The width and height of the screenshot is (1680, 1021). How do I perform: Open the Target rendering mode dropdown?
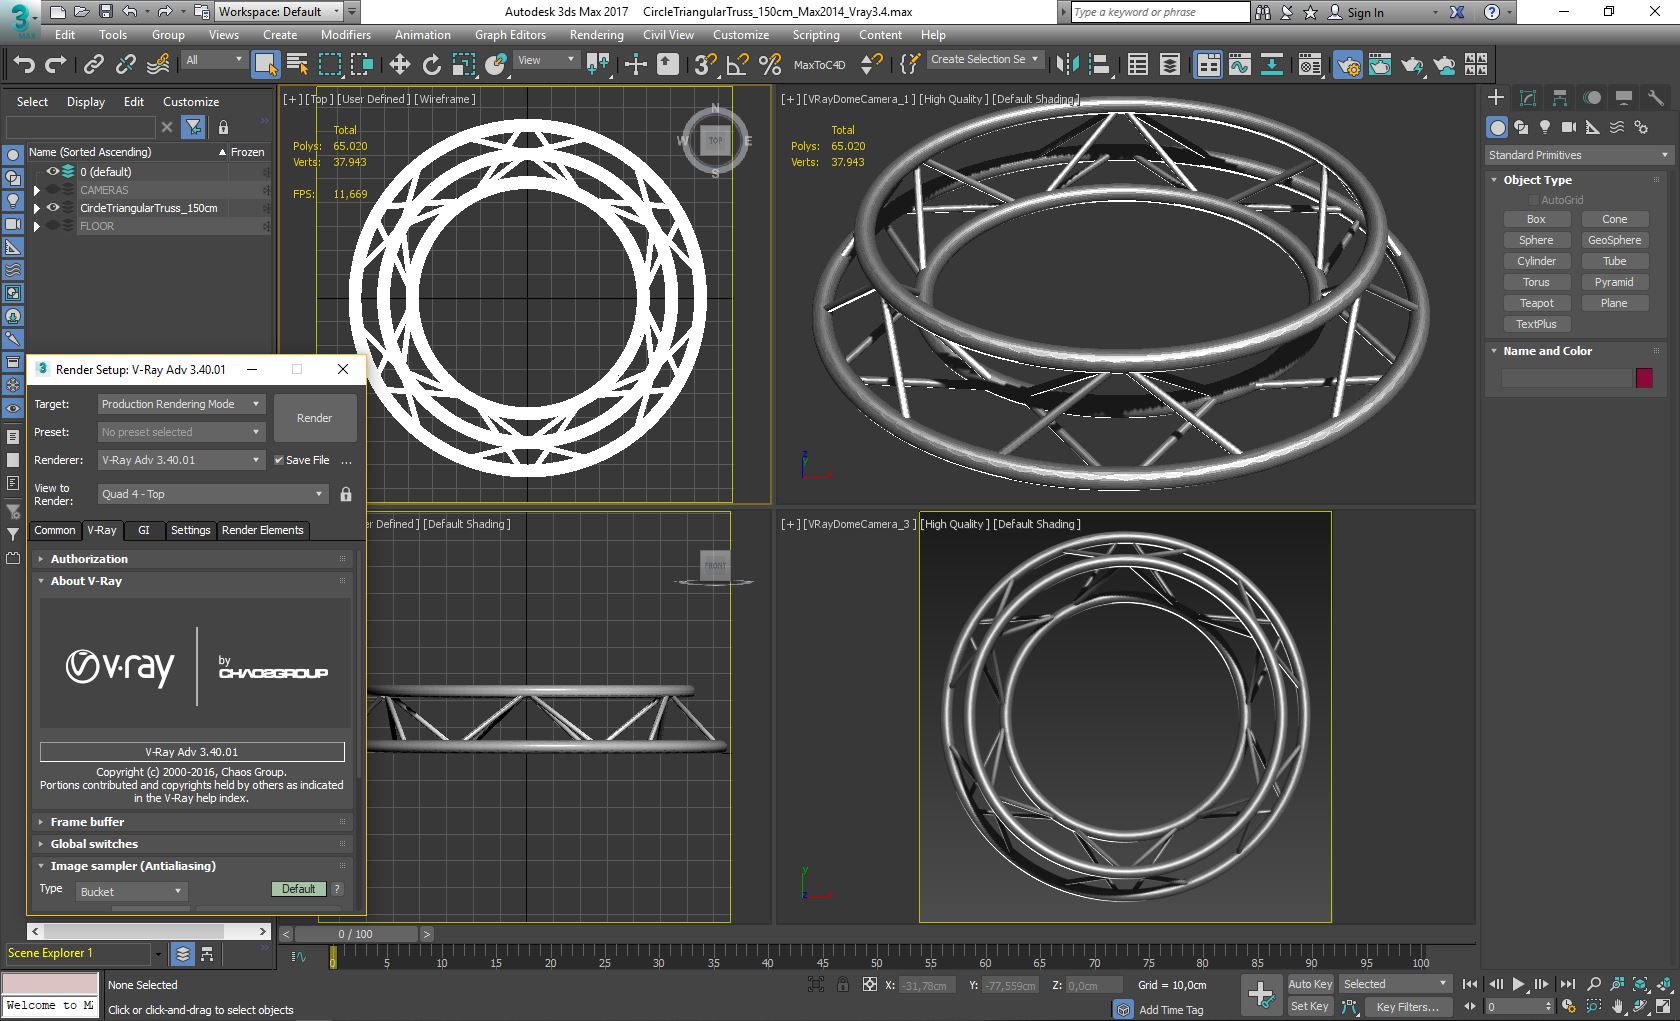pyautogui.click(x=180, y=404)
